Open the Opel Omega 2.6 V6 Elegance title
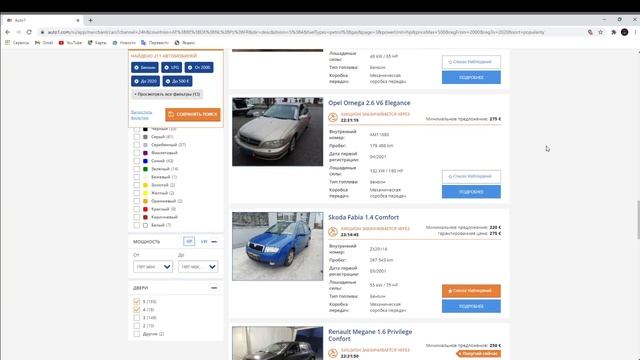Viewport: 640px width, 360px height. click(369, 103)
